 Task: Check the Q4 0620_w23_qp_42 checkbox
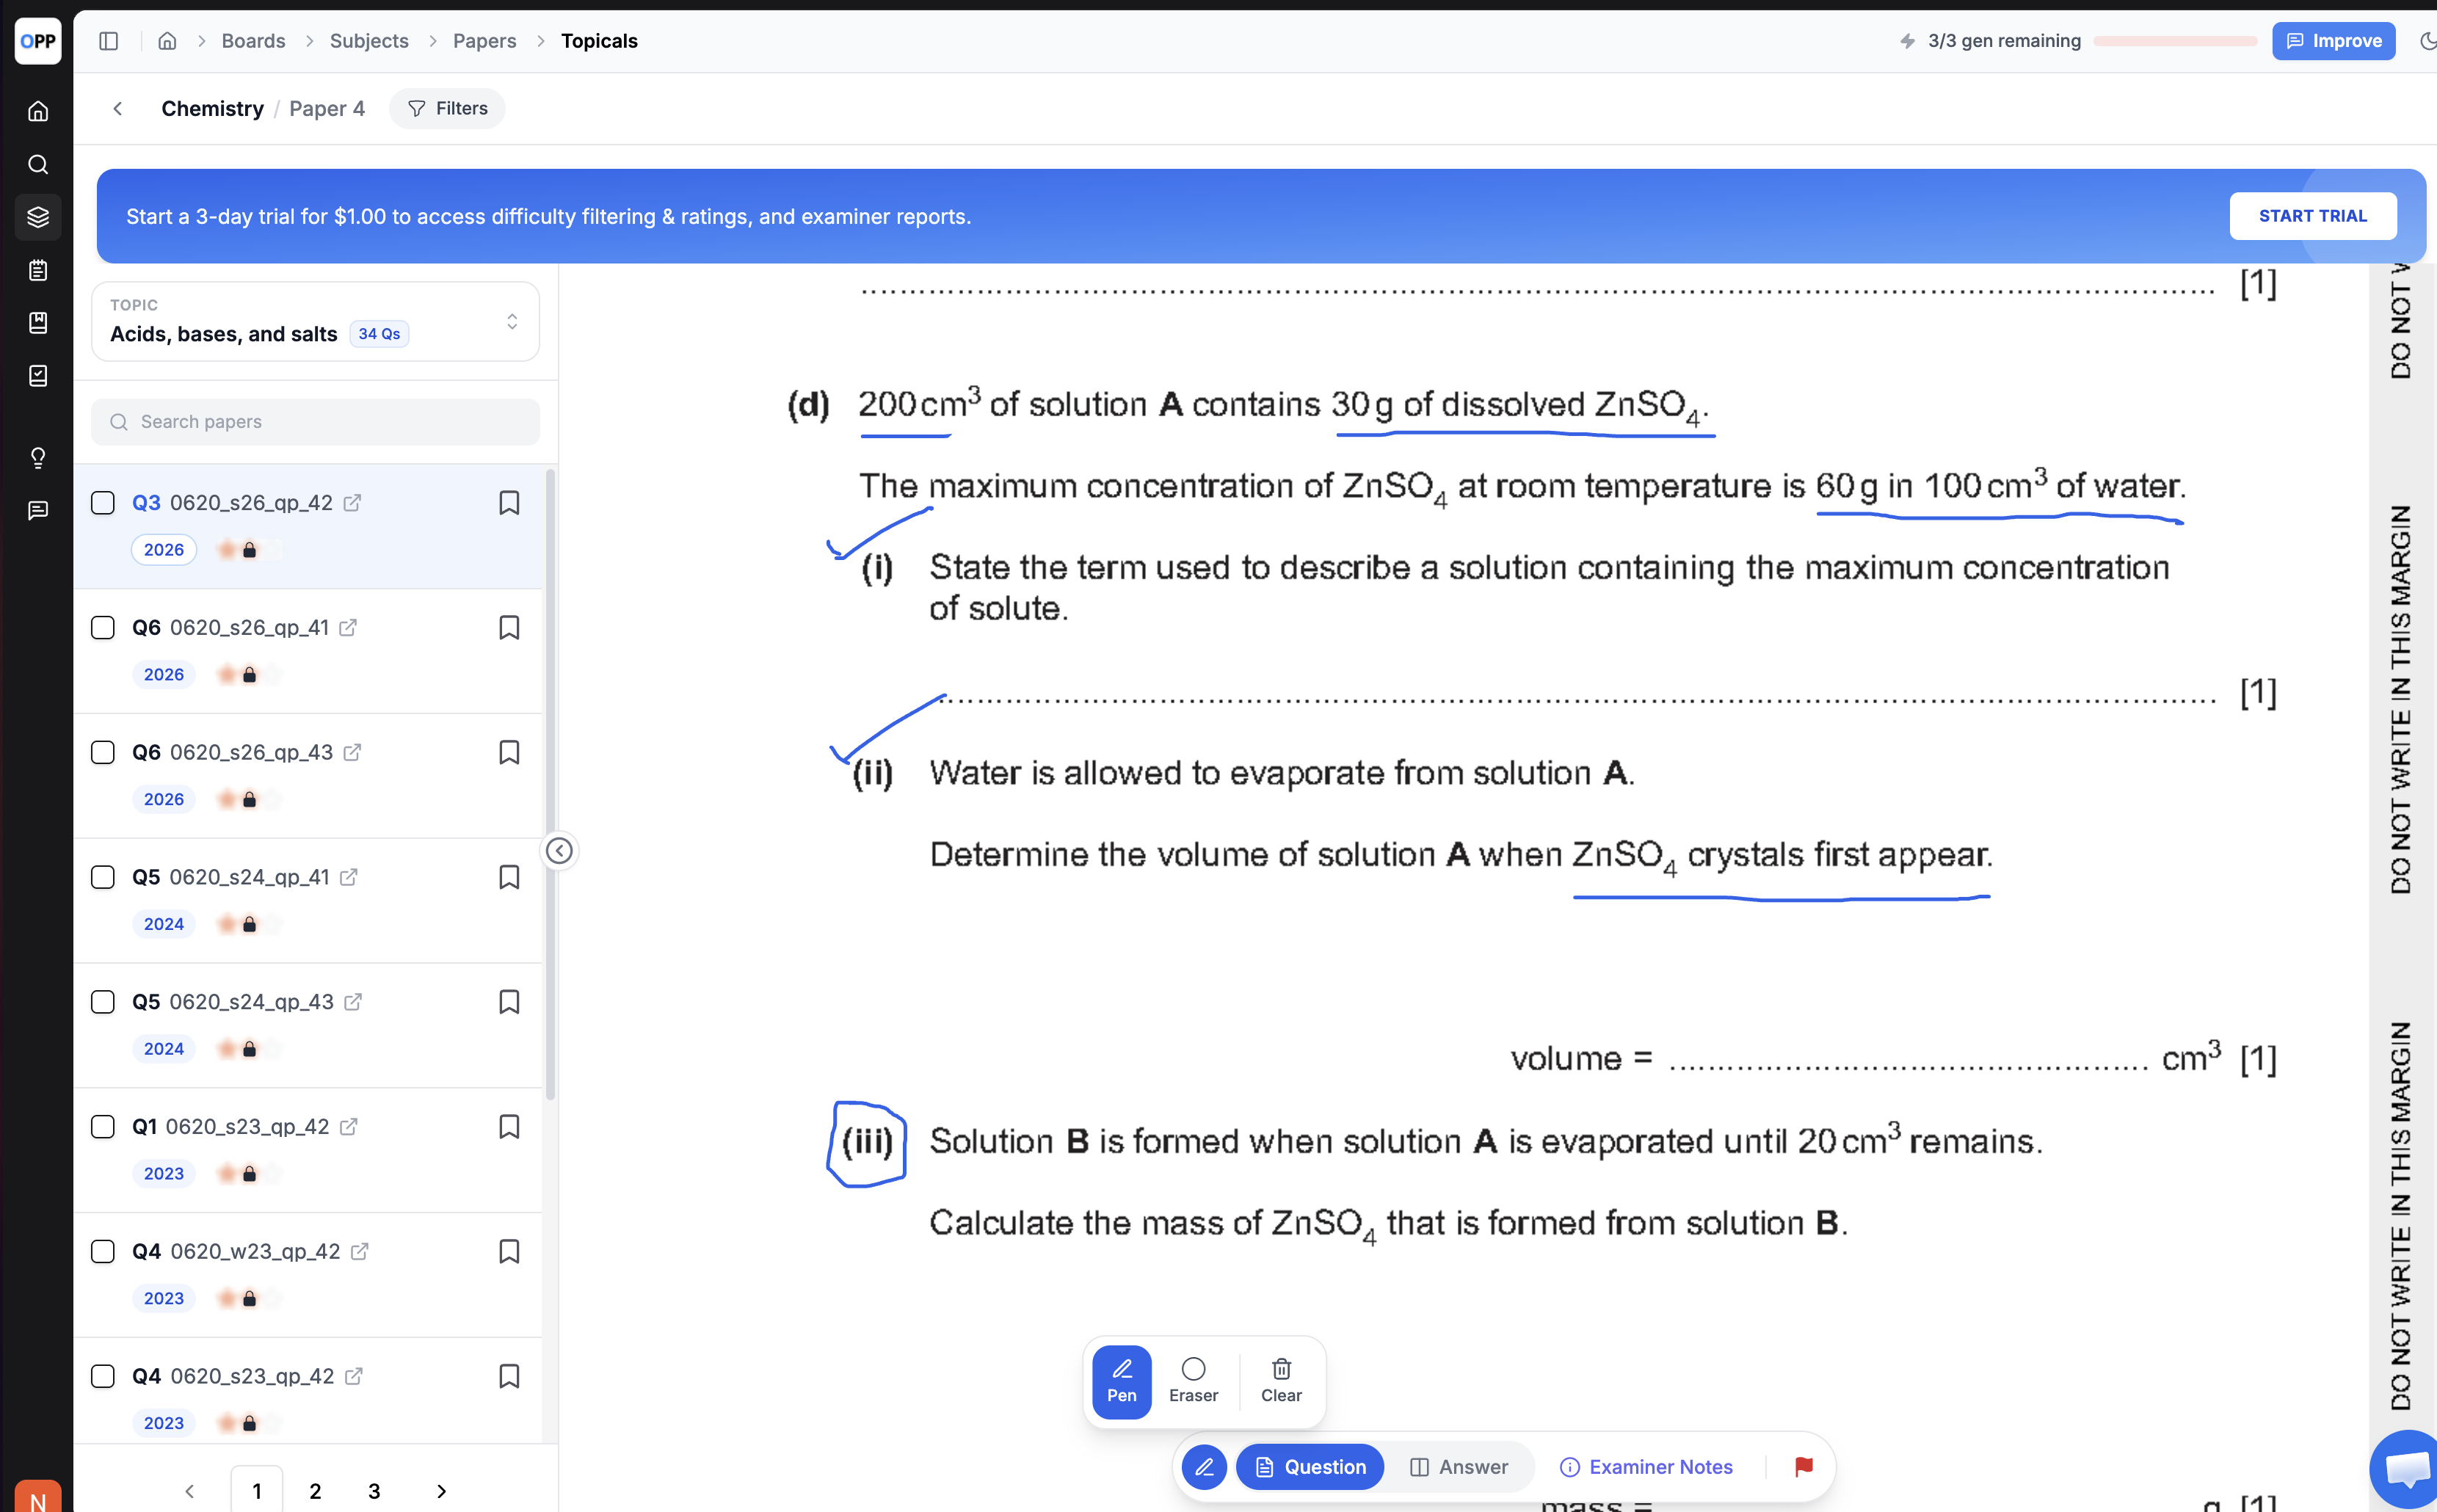click(103, 1252)
